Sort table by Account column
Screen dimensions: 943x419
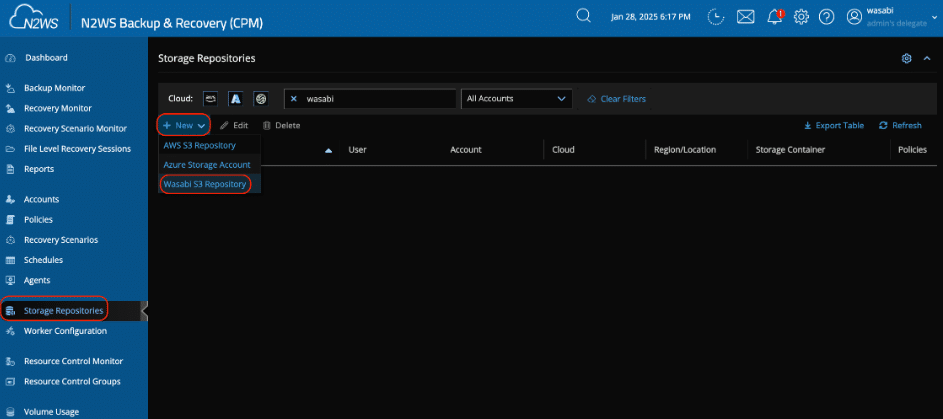pos(465,150)
